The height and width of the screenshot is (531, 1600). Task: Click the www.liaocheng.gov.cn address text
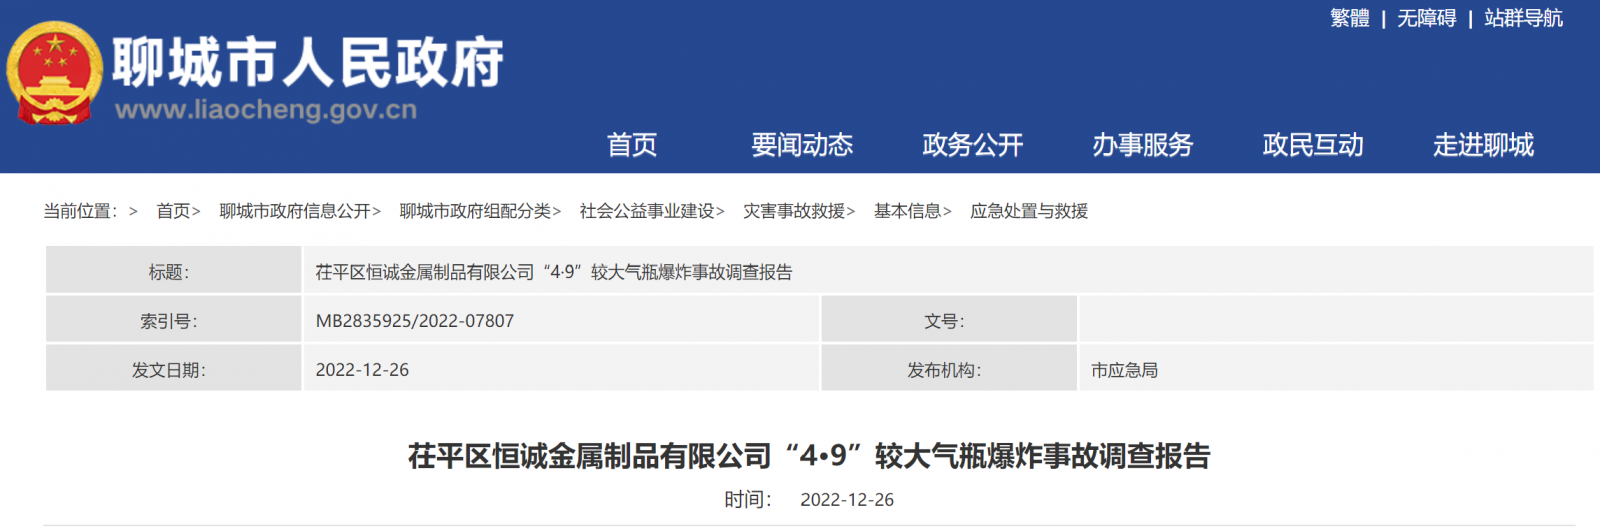[266, 109]
